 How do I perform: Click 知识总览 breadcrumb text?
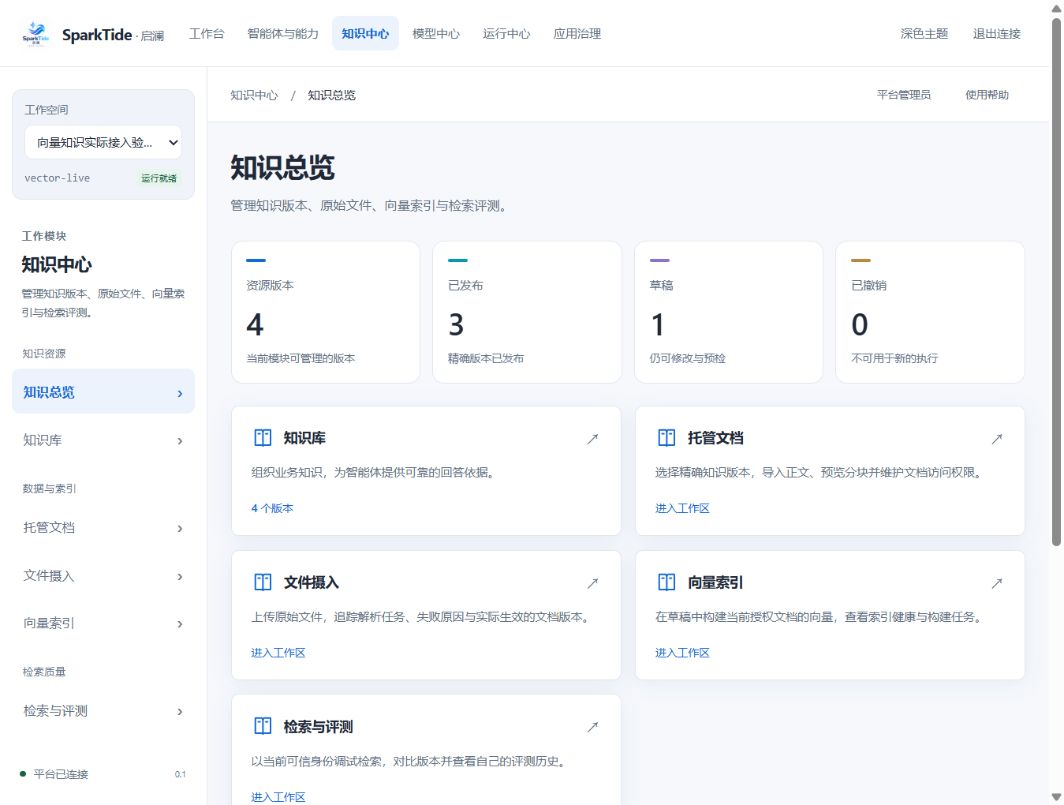[x=332, y=95]
